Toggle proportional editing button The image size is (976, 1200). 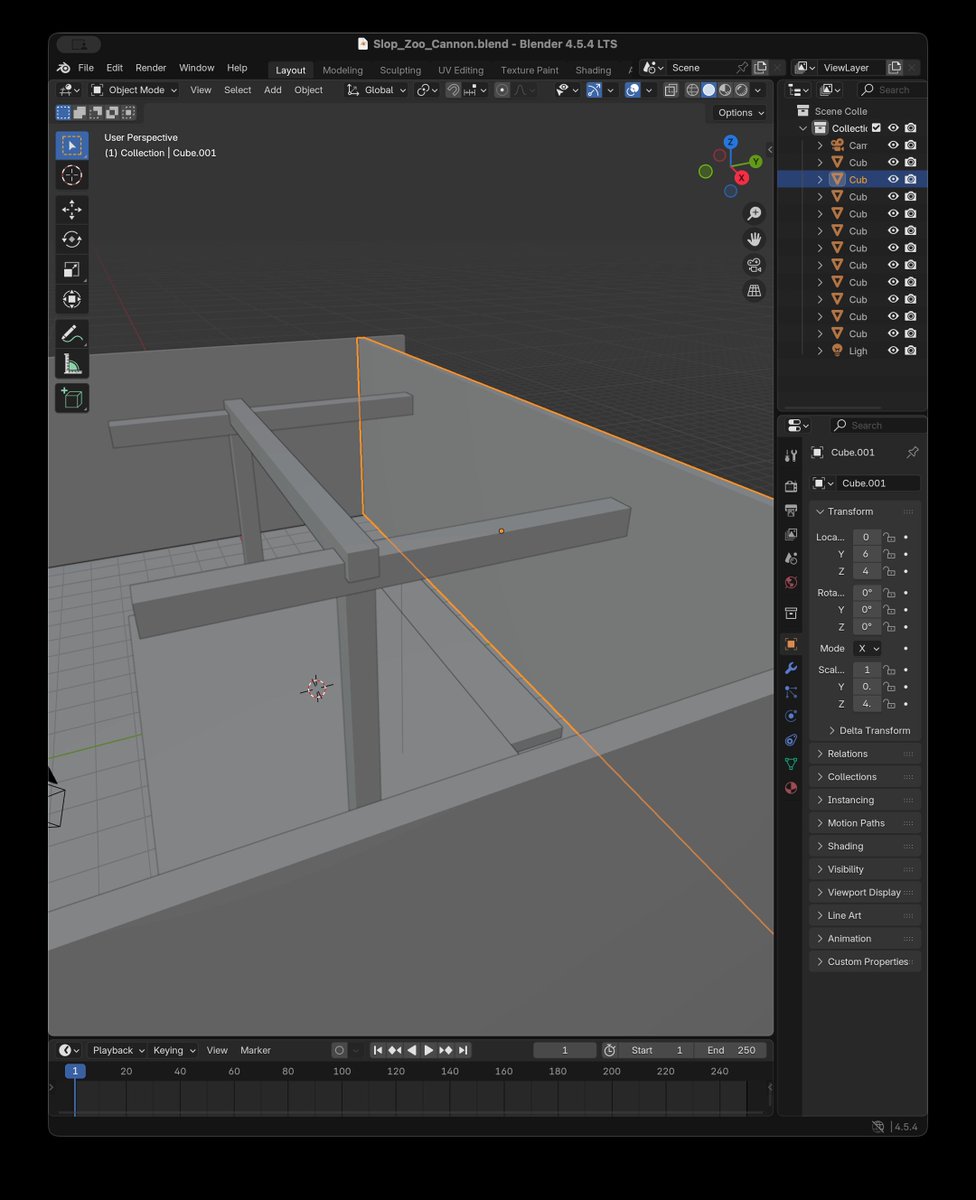coord(502,90)
